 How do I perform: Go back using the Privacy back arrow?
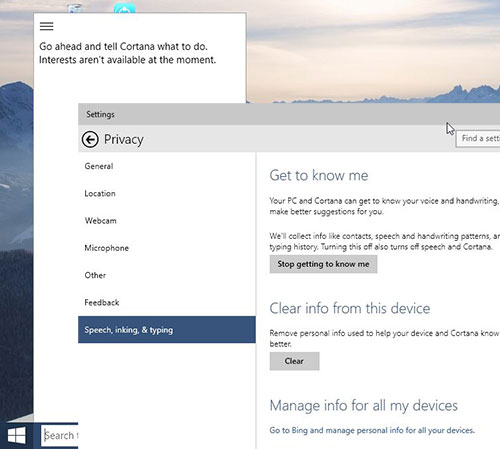[90, 139]
